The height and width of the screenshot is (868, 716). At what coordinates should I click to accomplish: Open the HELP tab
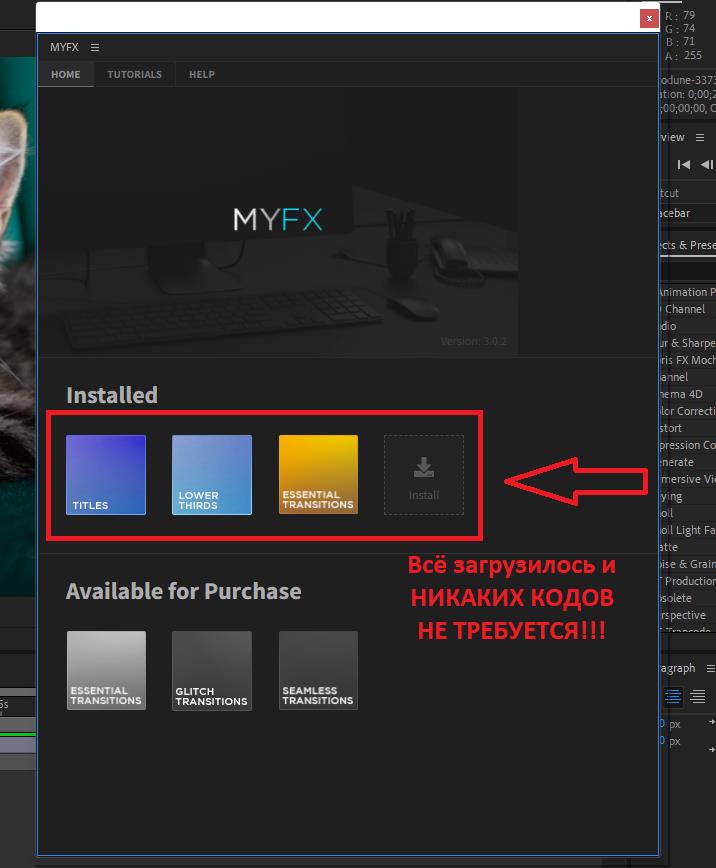202,74
